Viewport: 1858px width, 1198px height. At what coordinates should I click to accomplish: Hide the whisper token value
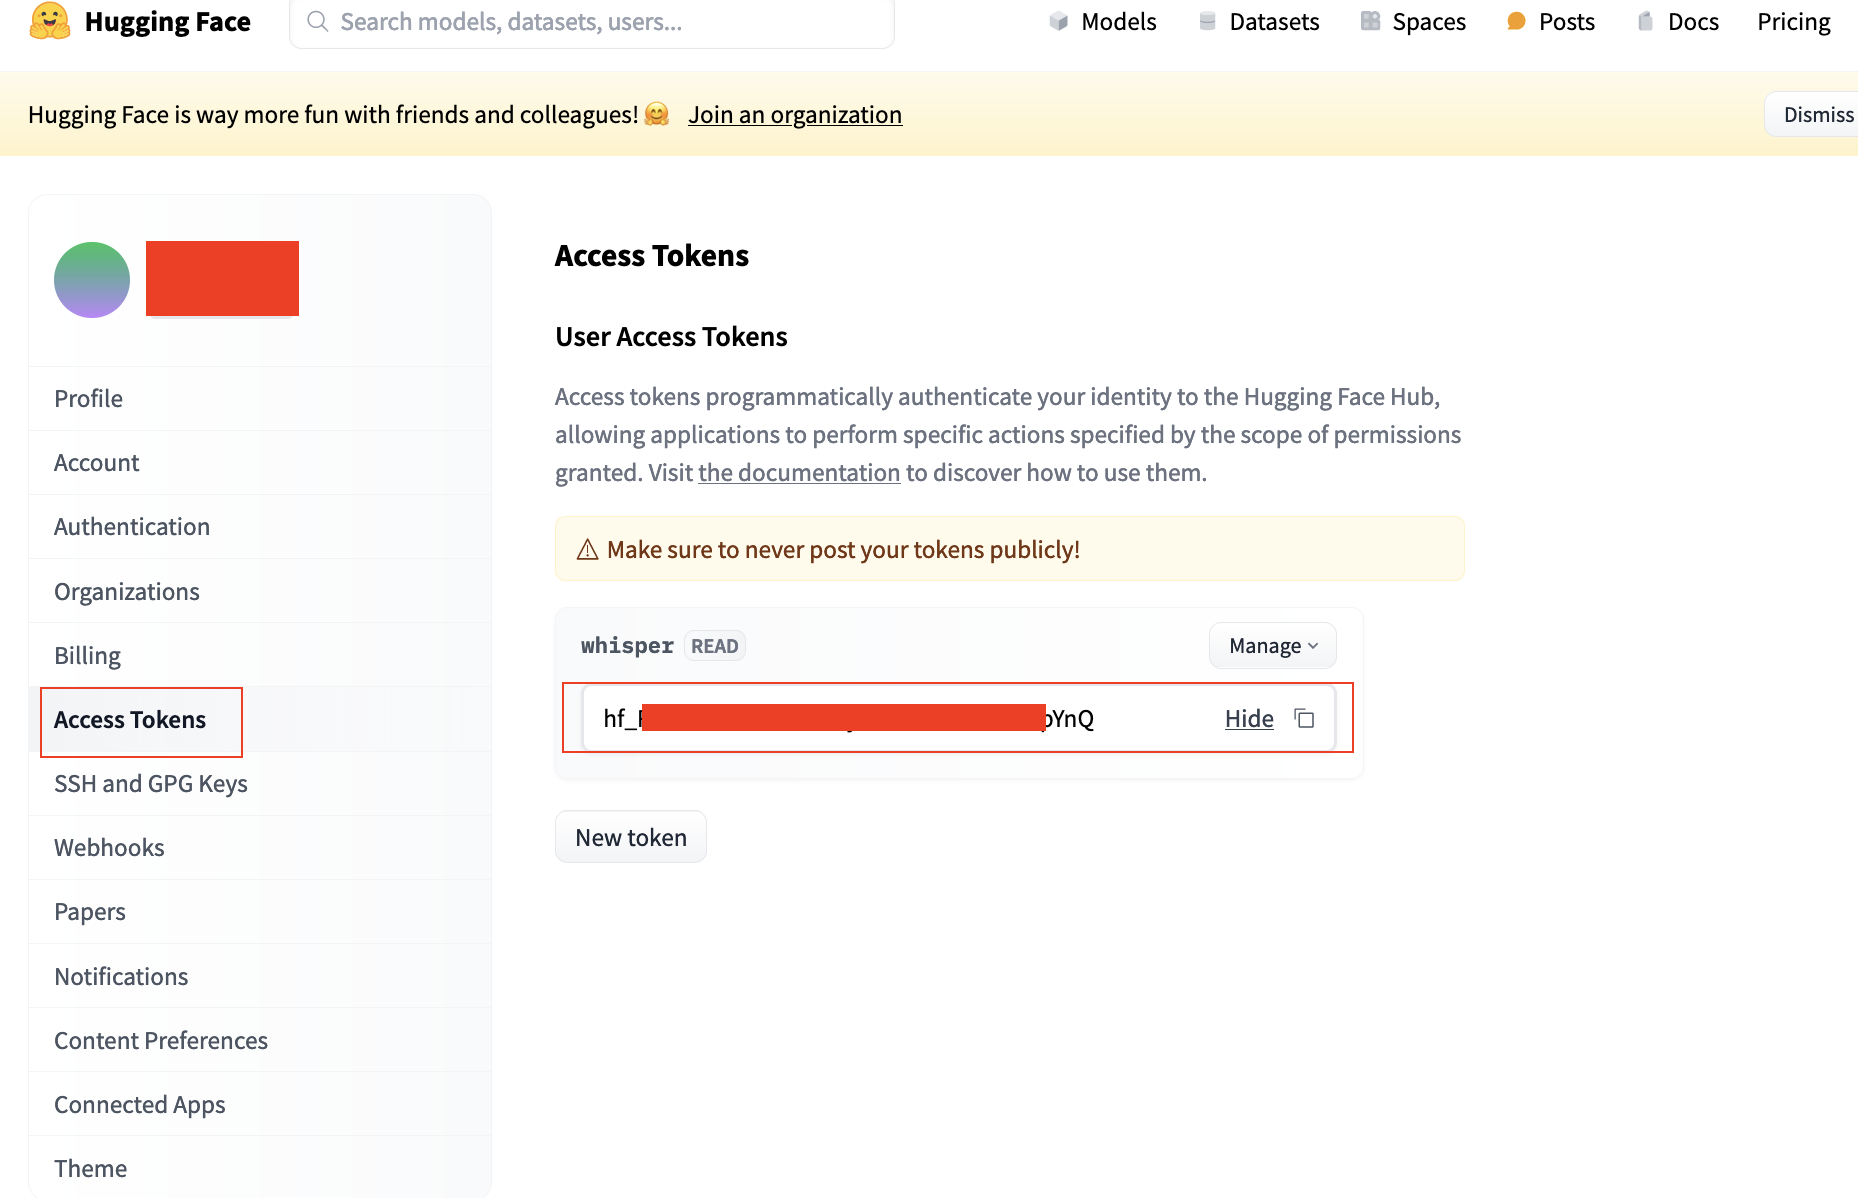tap(1249, 718)
